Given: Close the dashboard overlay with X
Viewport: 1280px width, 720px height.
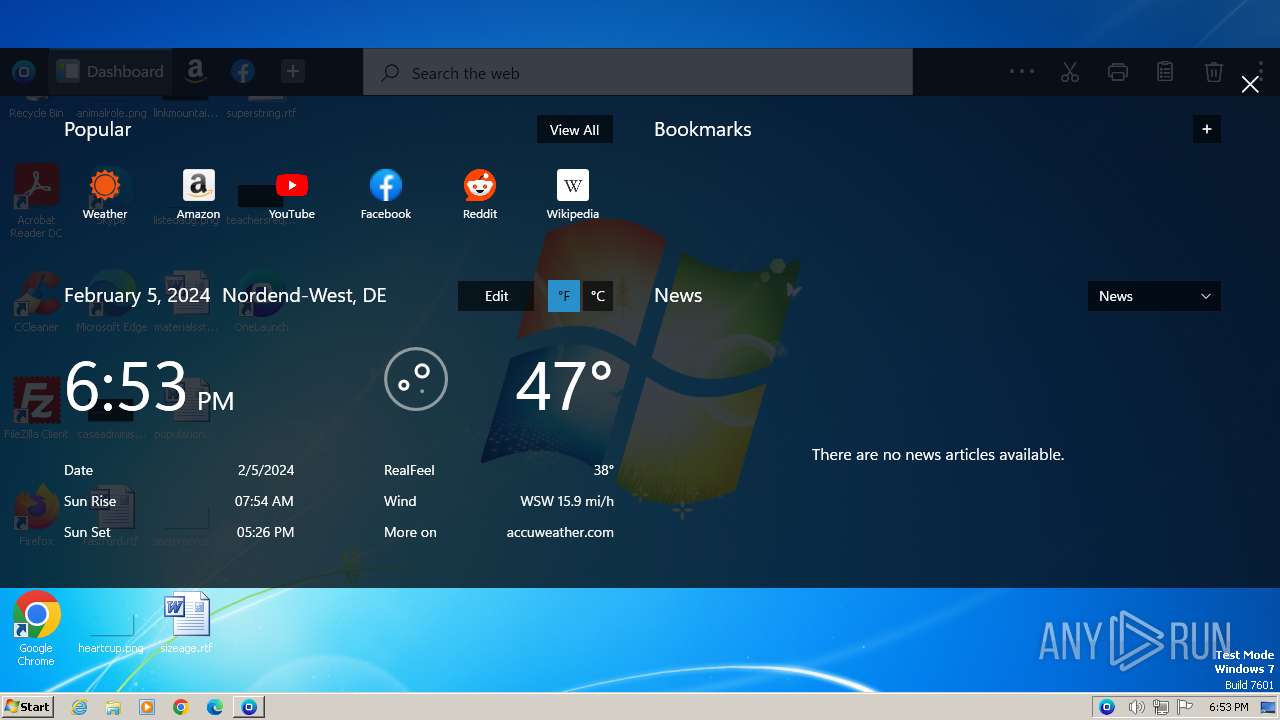Looking at the screenshot, I should [x=1250, y=84].
